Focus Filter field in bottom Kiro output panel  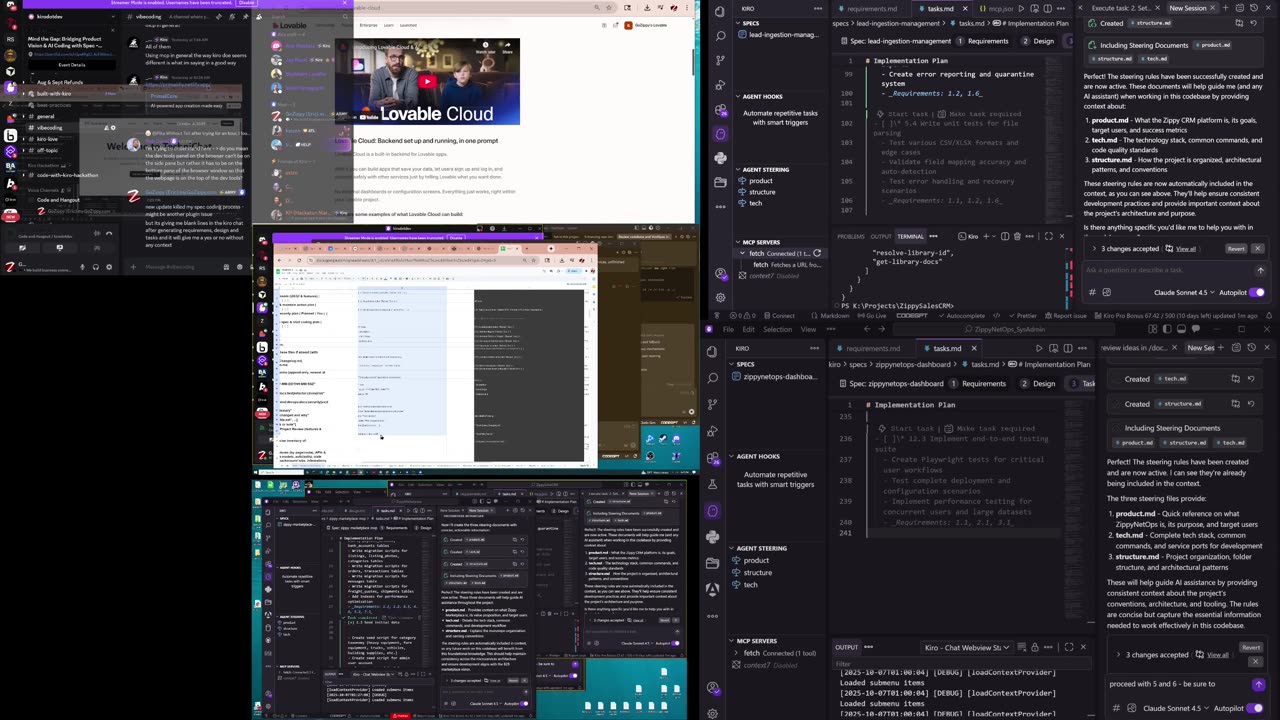960,663
